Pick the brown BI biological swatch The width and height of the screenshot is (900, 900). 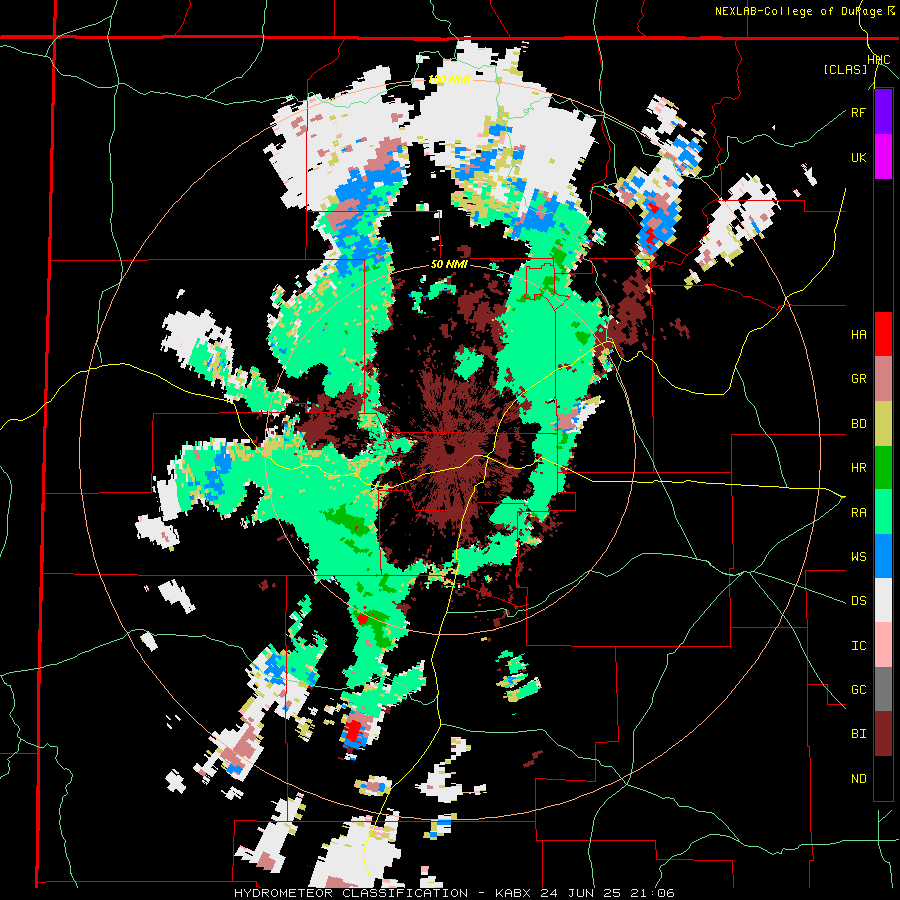[x=883, y=734]
